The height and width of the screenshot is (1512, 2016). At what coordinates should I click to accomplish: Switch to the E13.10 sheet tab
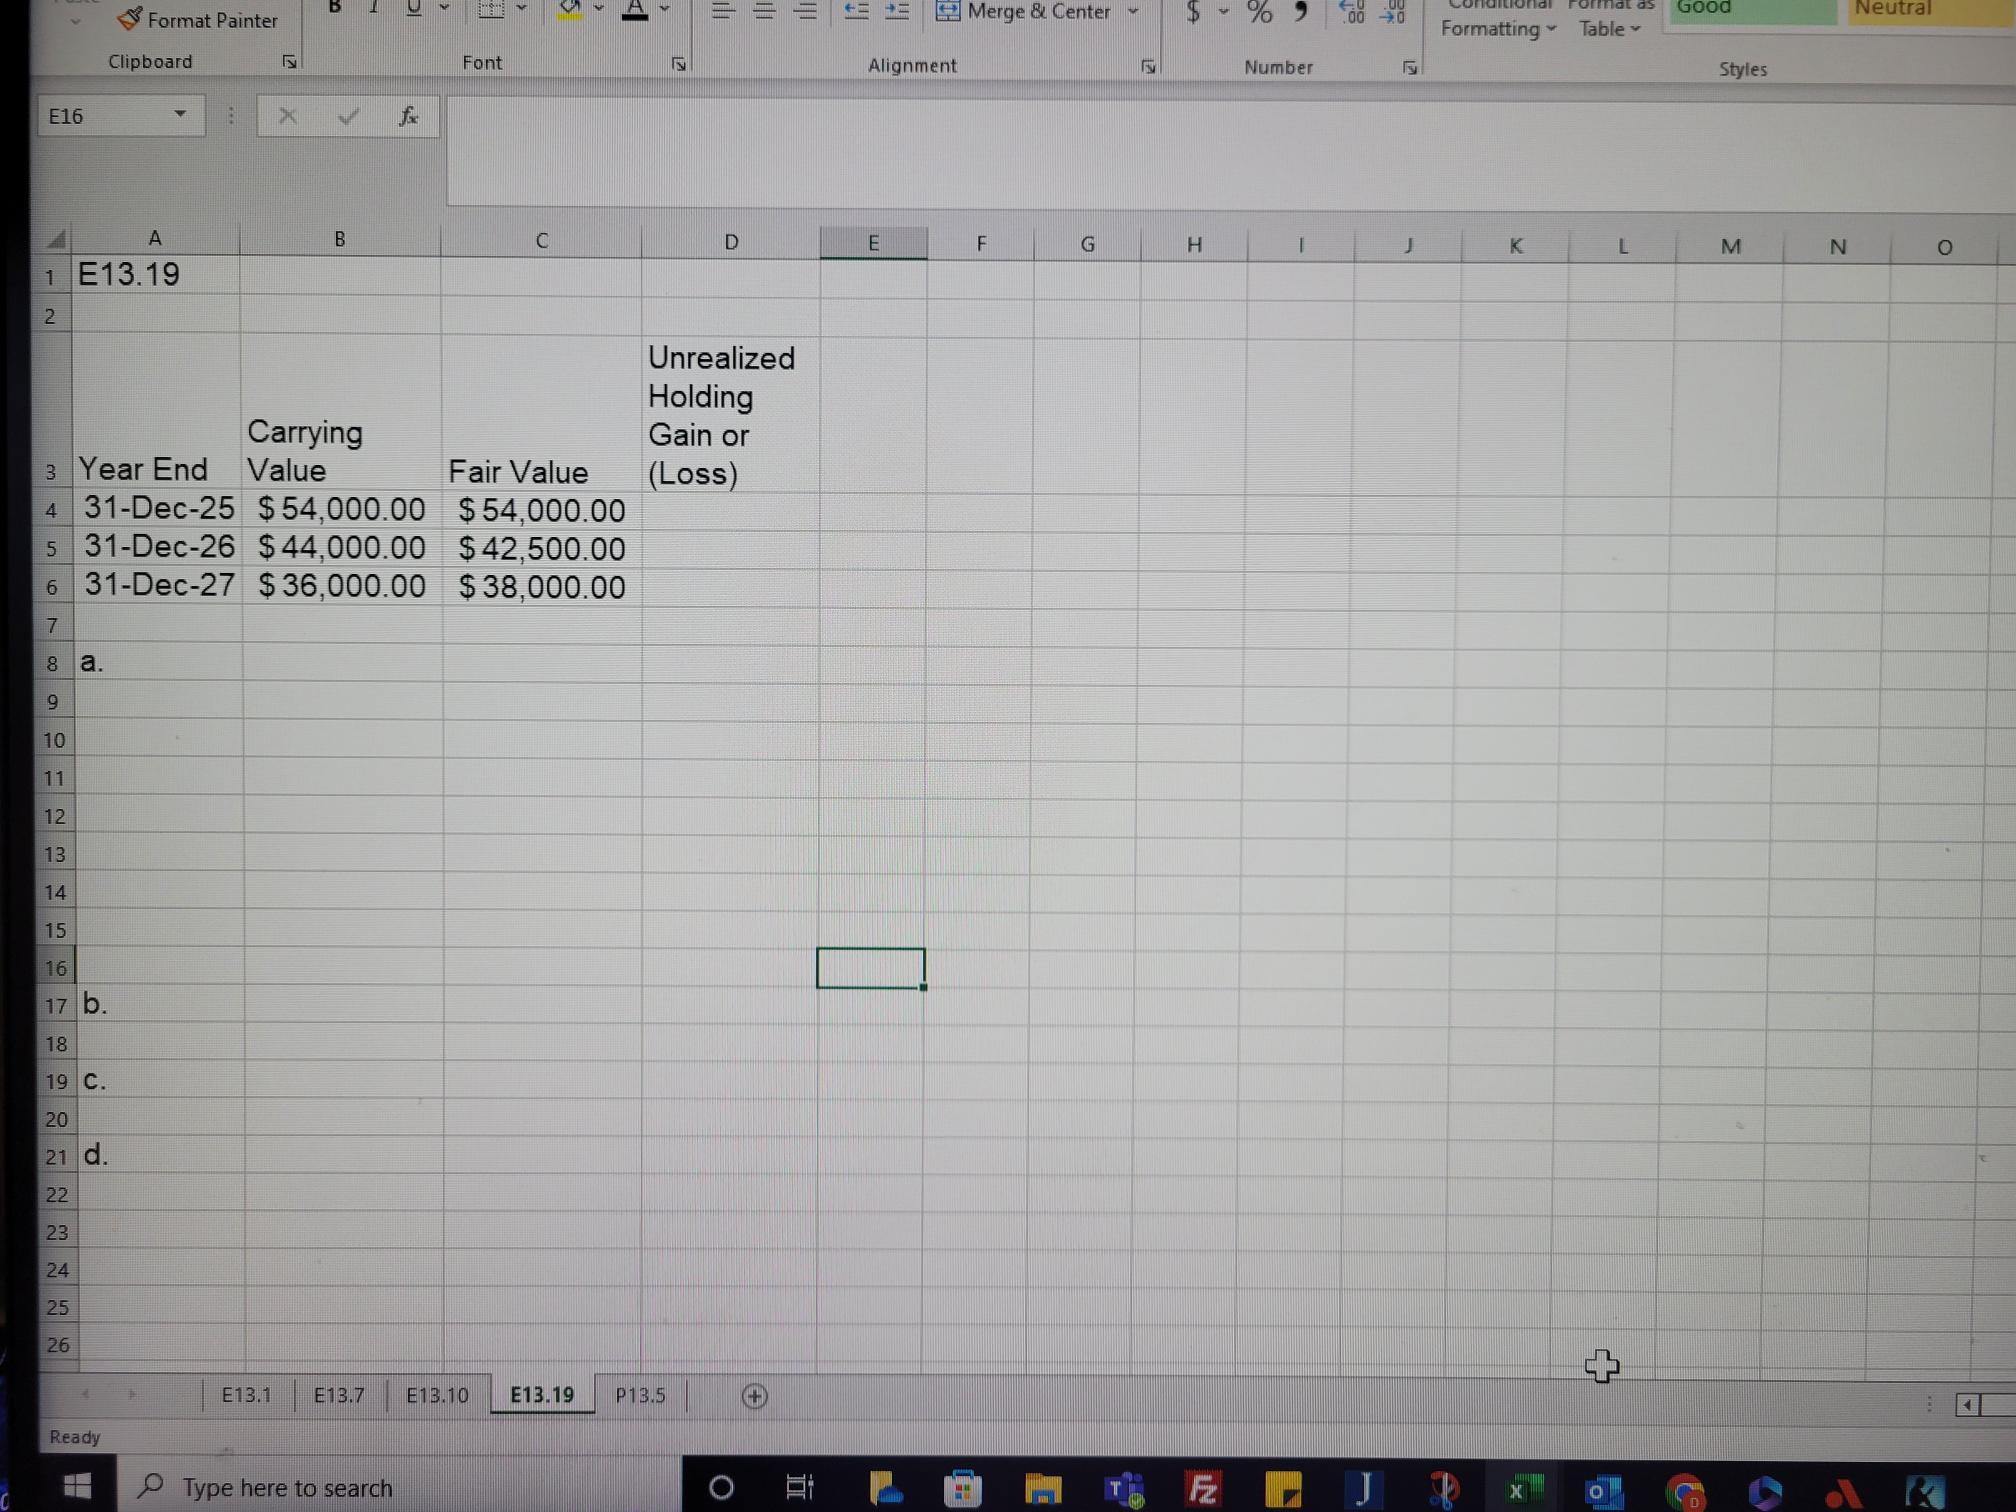coord(437,1394)
